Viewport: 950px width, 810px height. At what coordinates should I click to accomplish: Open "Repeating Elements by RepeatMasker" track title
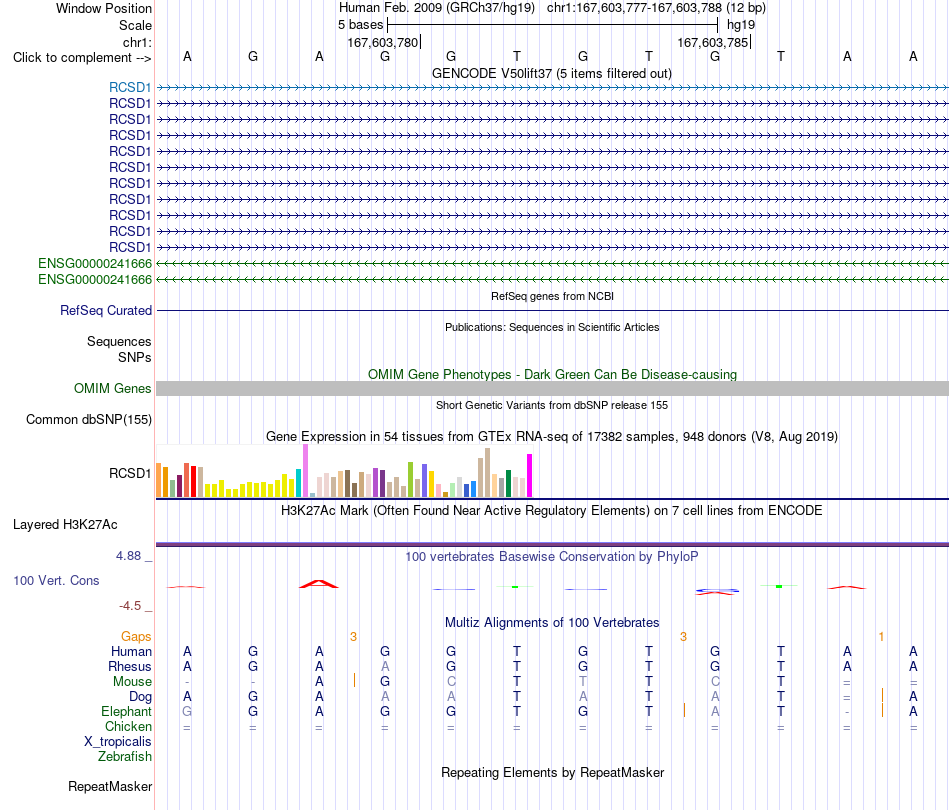pos(552,772)
